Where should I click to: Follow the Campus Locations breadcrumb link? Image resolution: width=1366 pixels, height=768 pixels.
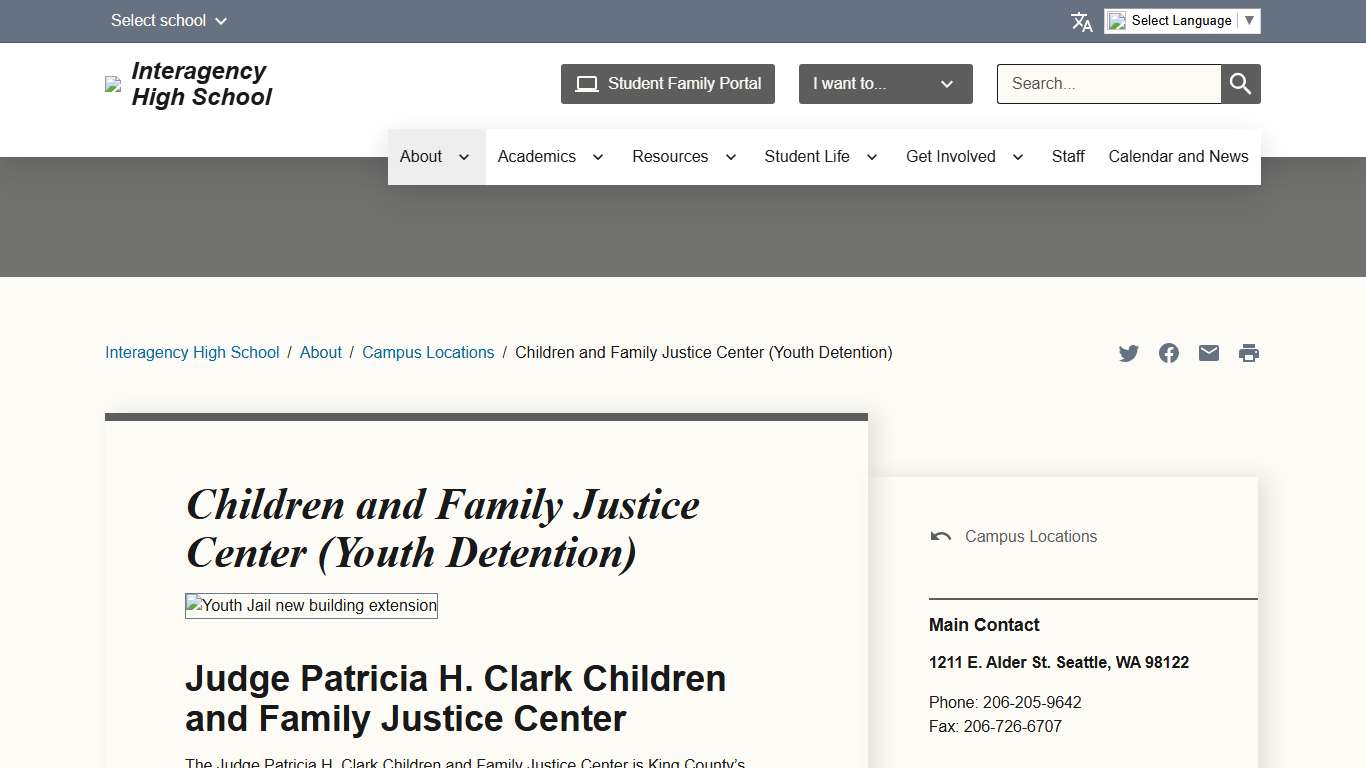coord(428,352)
